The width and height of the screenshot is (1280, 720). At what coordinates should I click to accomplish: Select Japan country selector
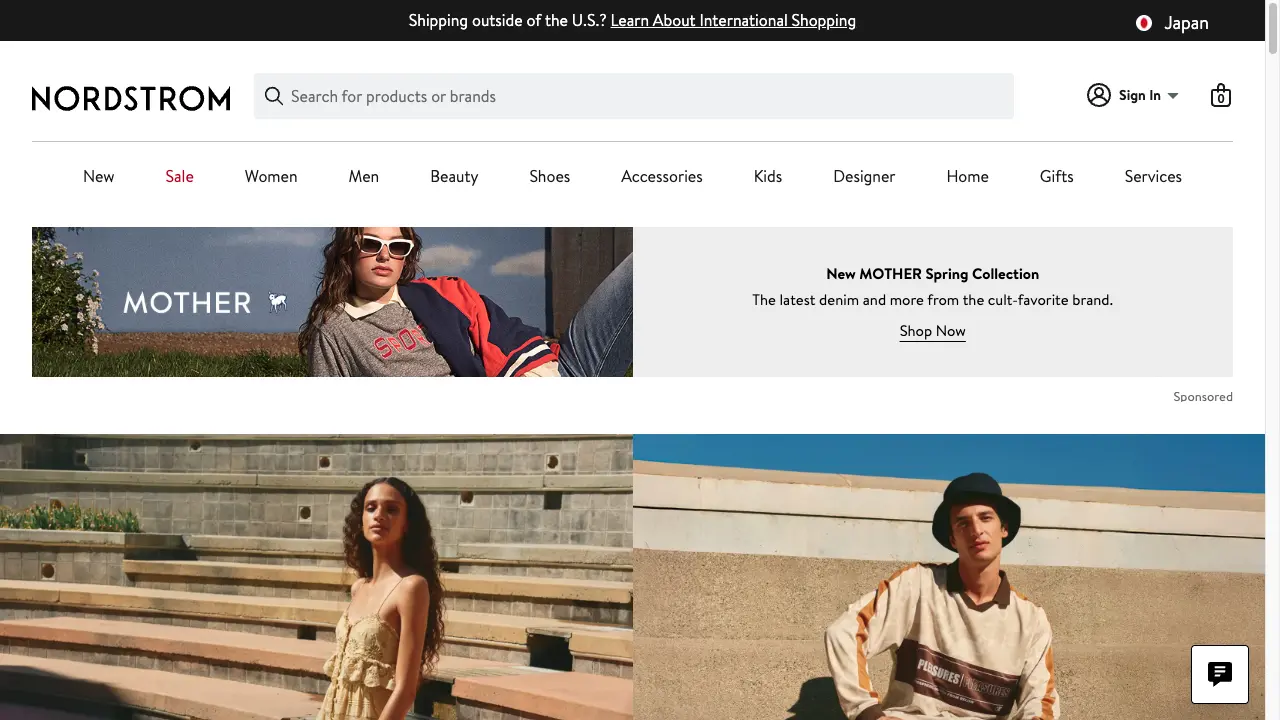[x=1186, y=23]
